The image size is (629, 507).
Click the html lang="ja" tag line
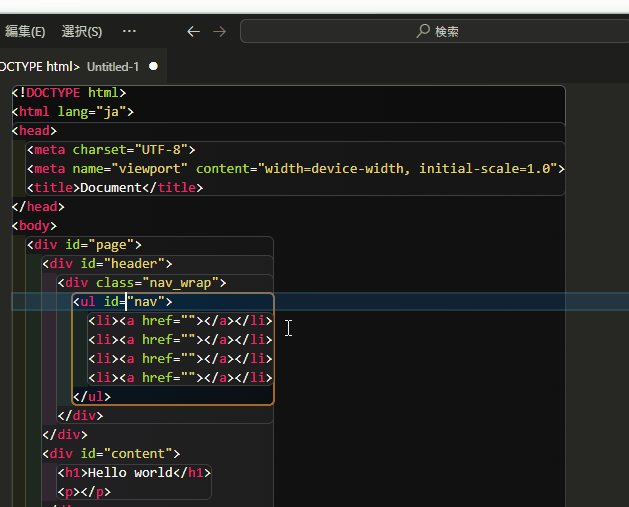coord(75,112)
